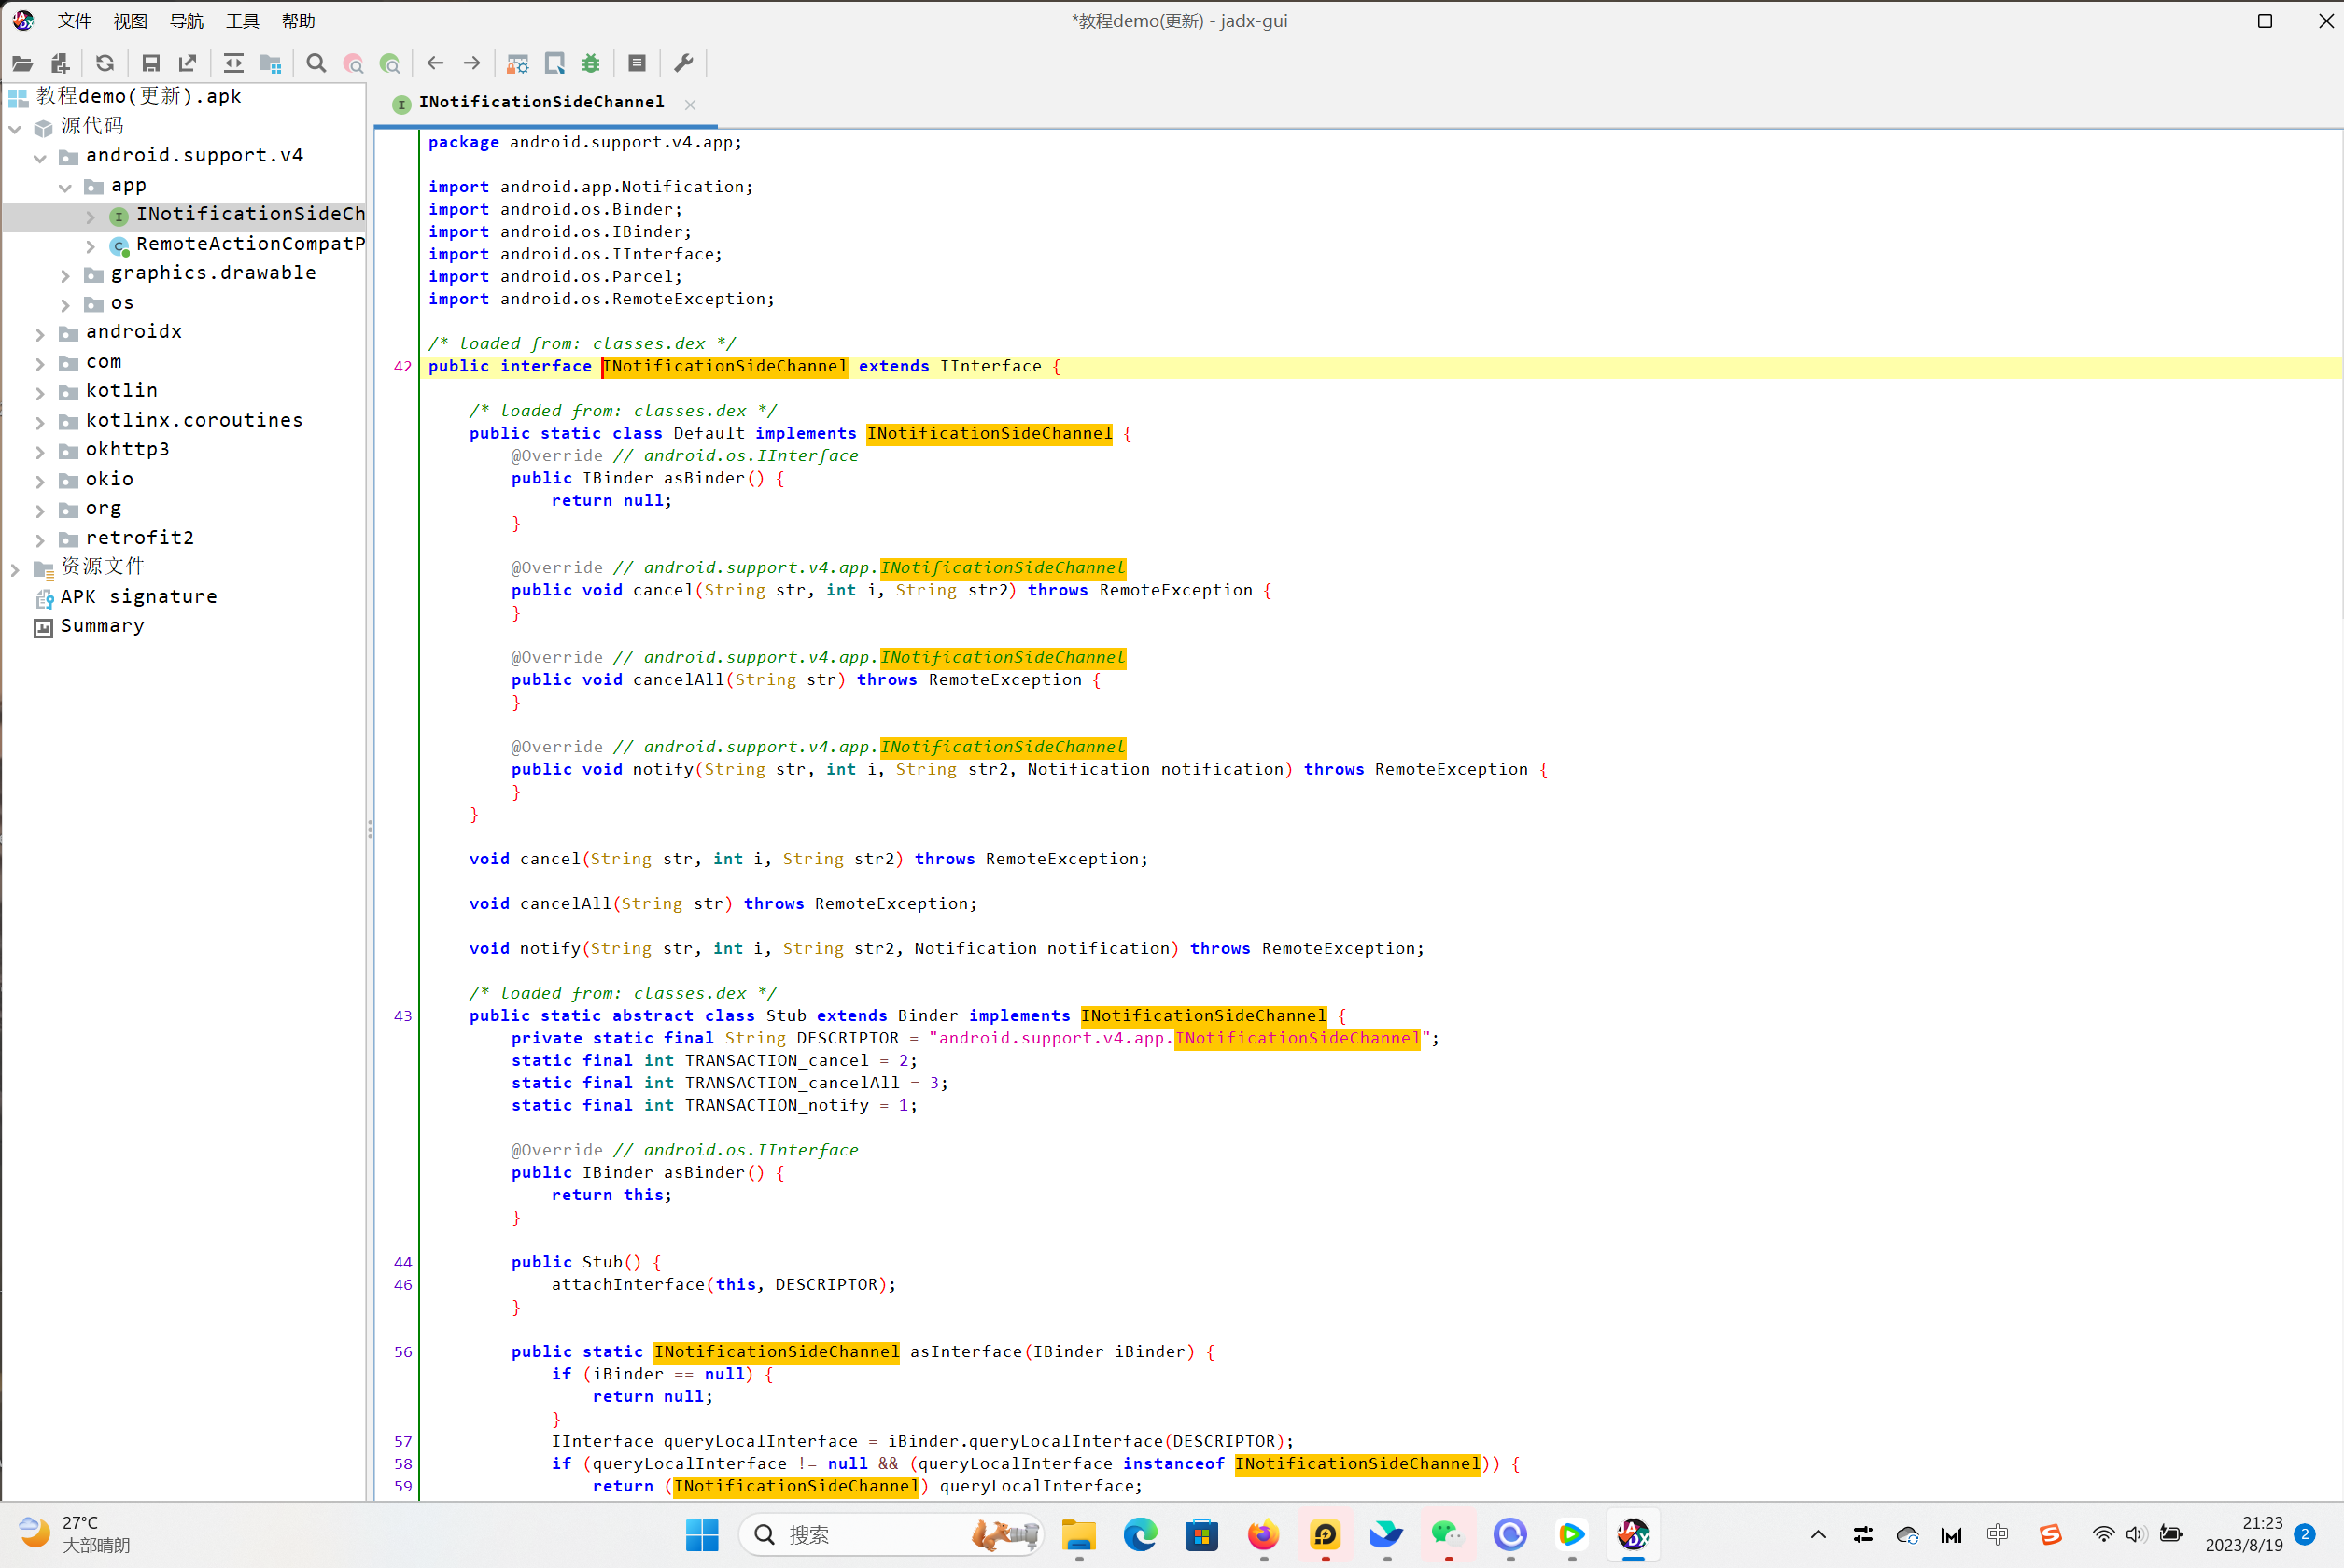Click line number 42 in gutter
This screenshot has width=2344, height=1568.
403,367
